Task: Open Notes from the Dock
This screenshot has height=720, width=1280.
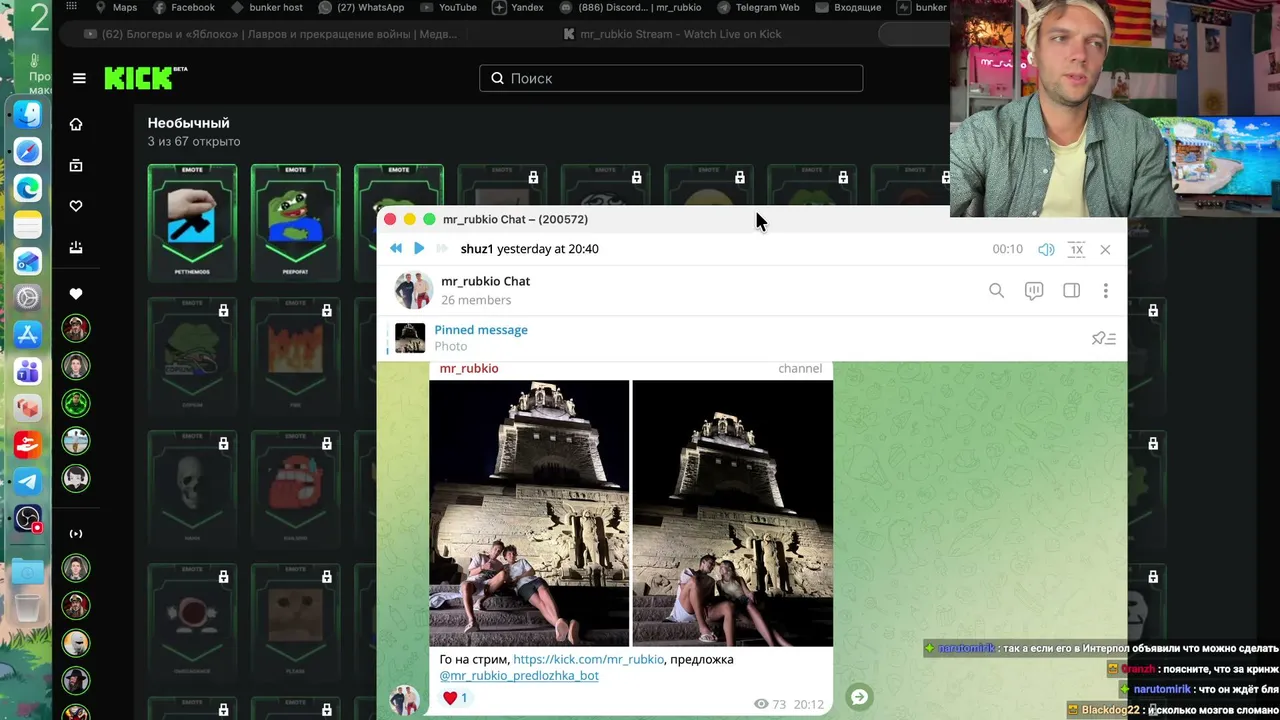Action: (x=28, y=225)
